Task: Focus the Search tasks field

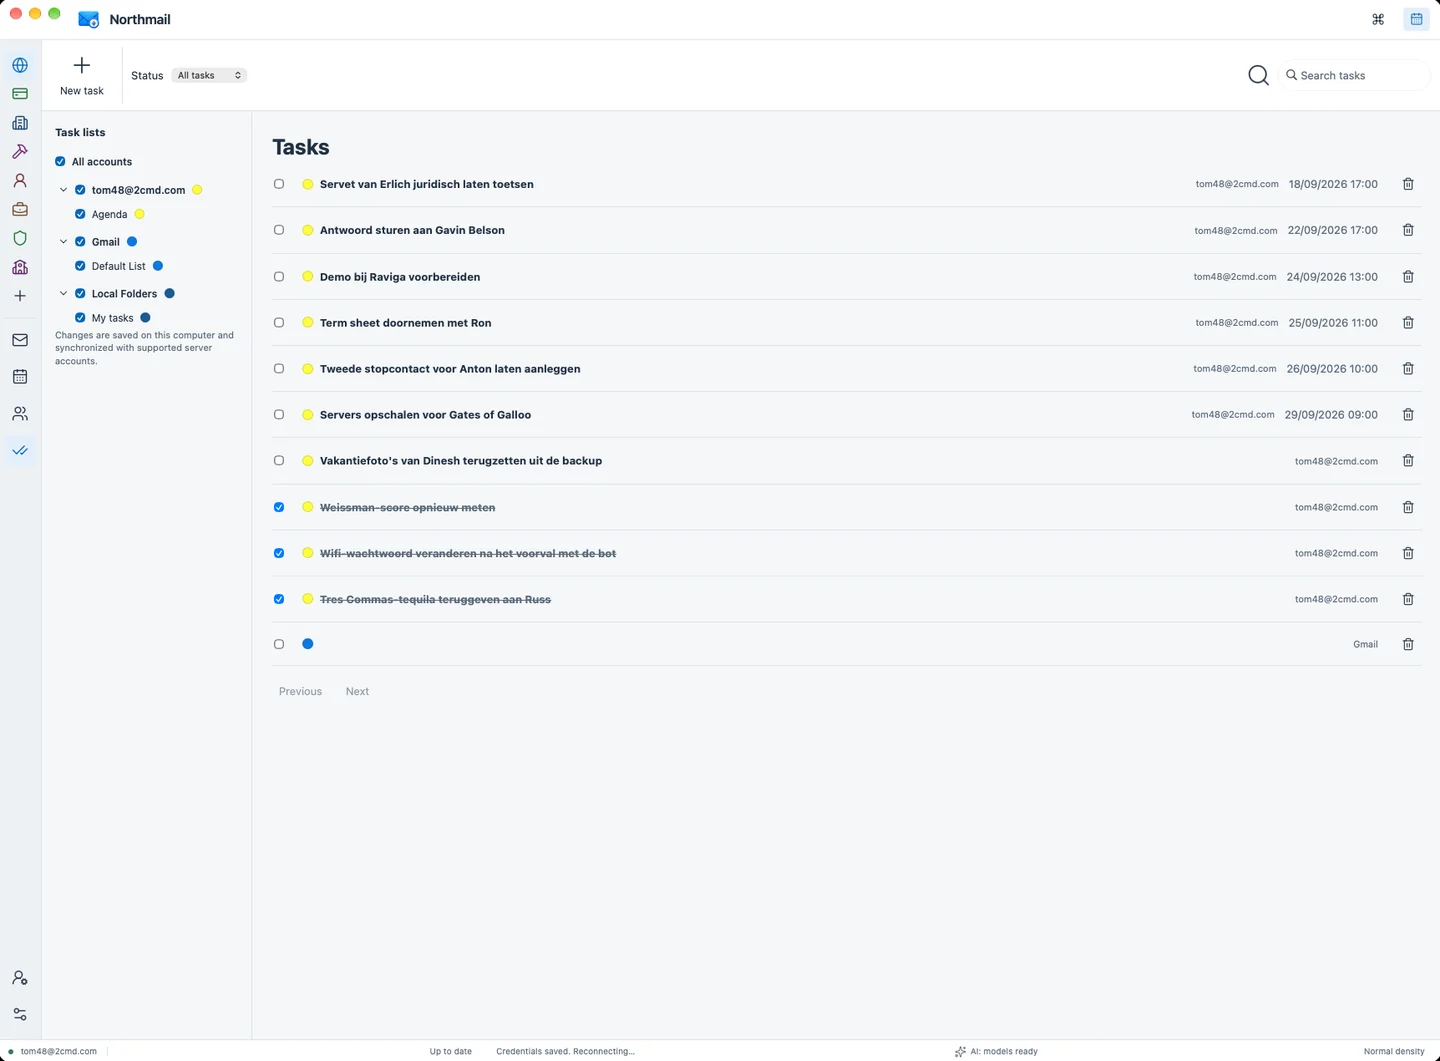Action: pyautogui.click(x=1355, y=75)
